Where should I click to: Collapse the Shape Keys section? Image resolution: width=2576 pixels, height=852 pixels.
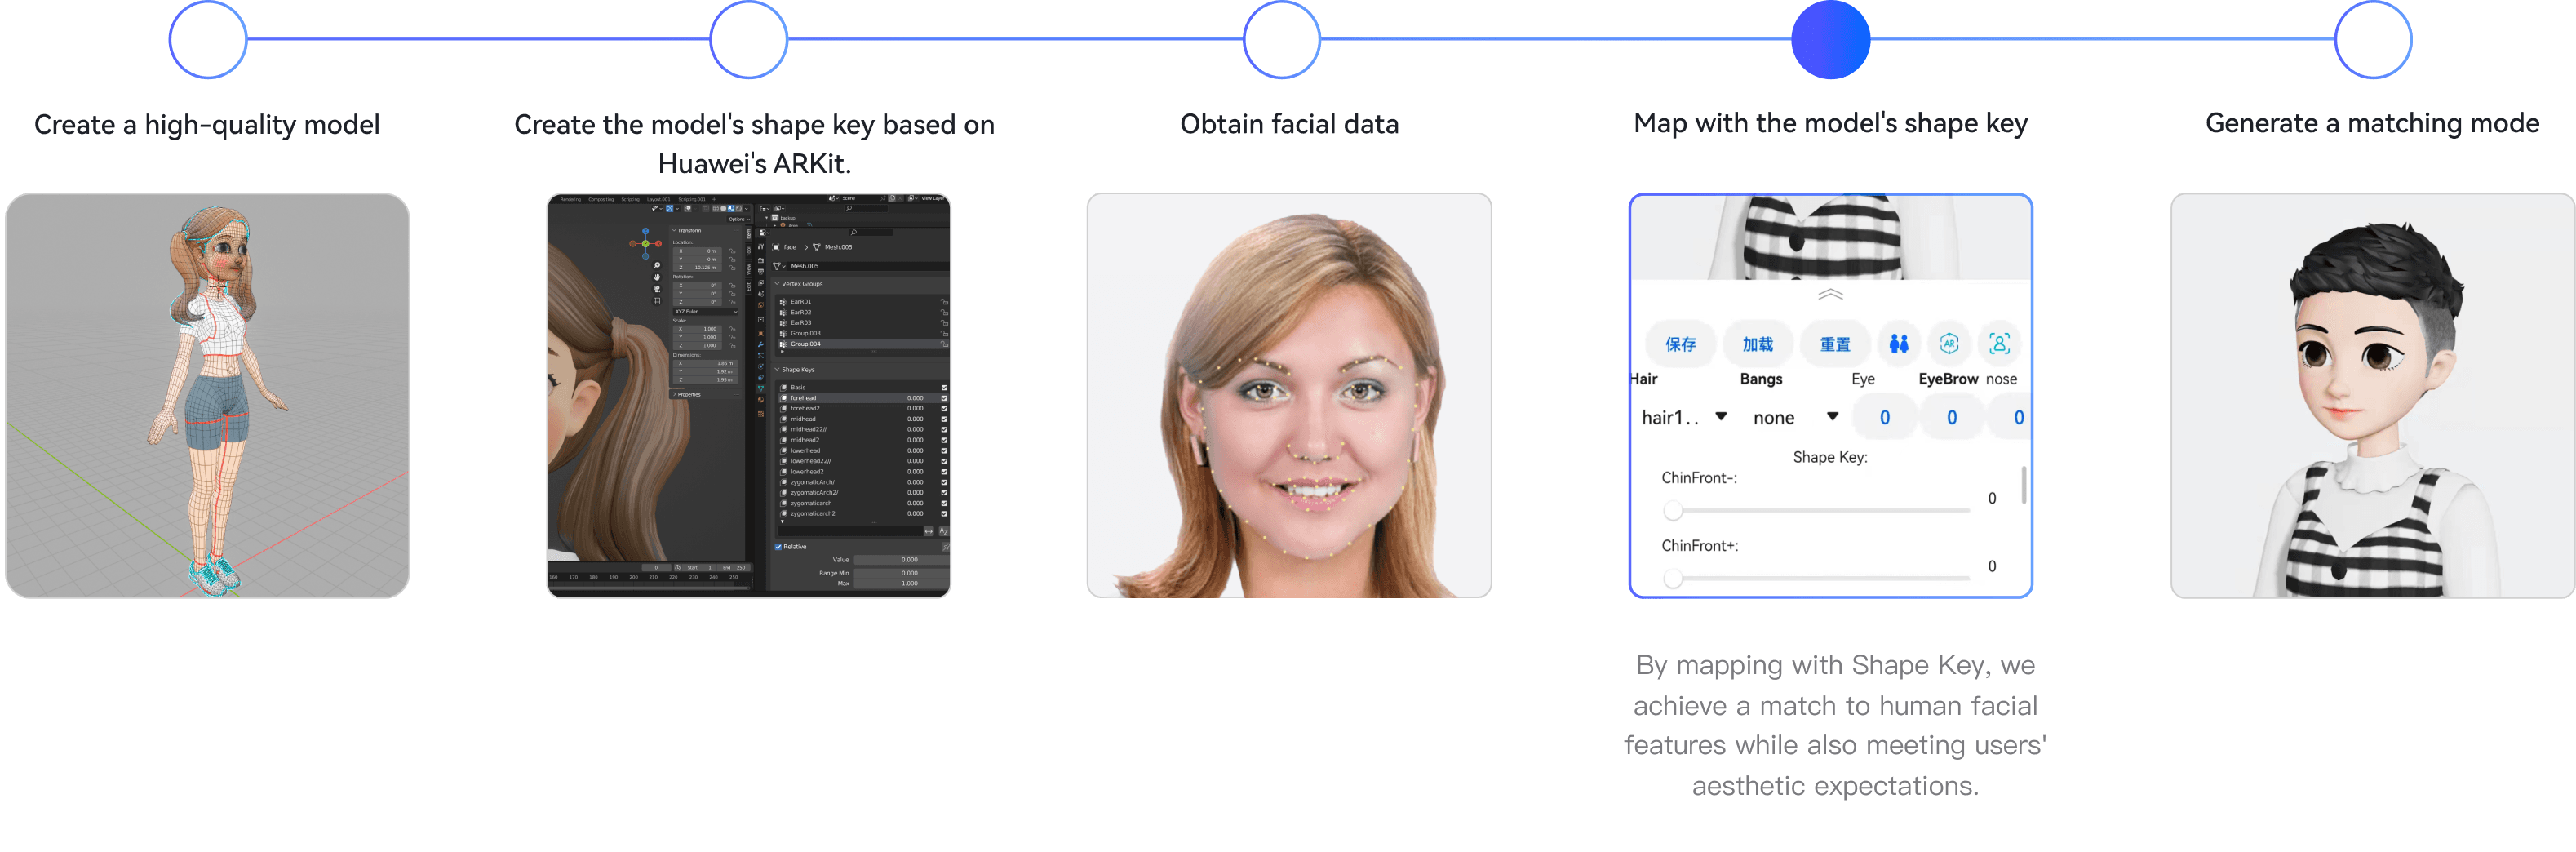pos(796,370)
